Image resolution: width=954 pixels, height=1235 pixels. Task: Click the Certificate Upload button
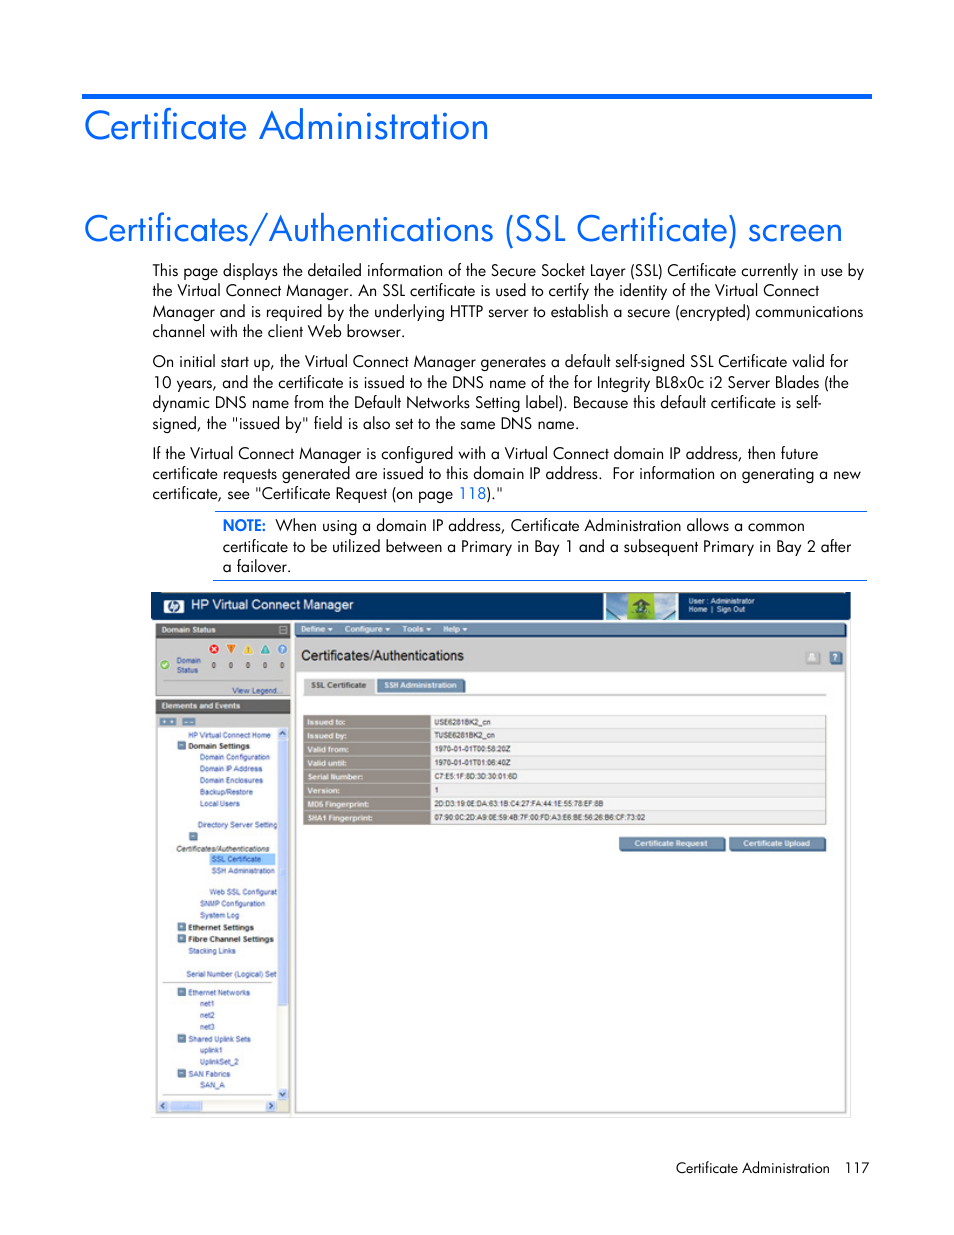coord(777,844)
